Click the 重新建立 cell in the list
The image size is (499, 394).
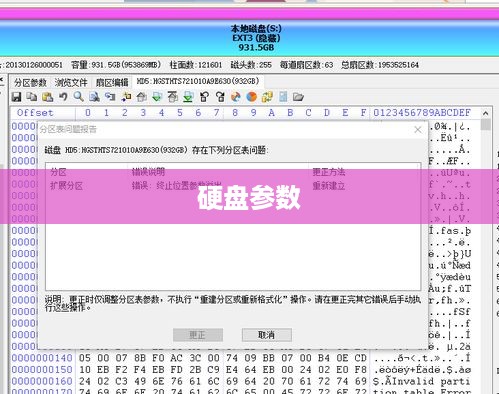coord(329,186)
